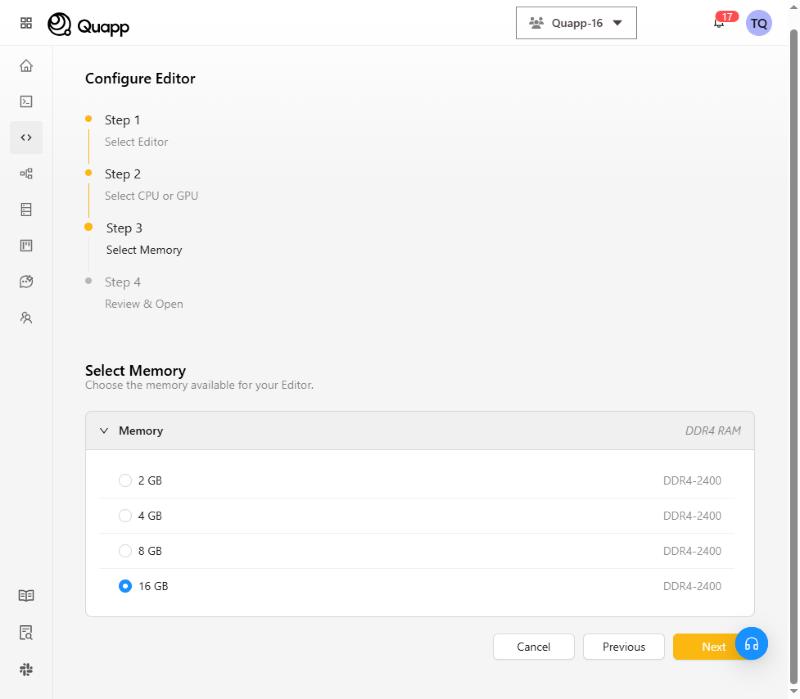The width and height of the screenshot is (800, 699).
Task: Select the 2 GB memory option
Action: 125,481
